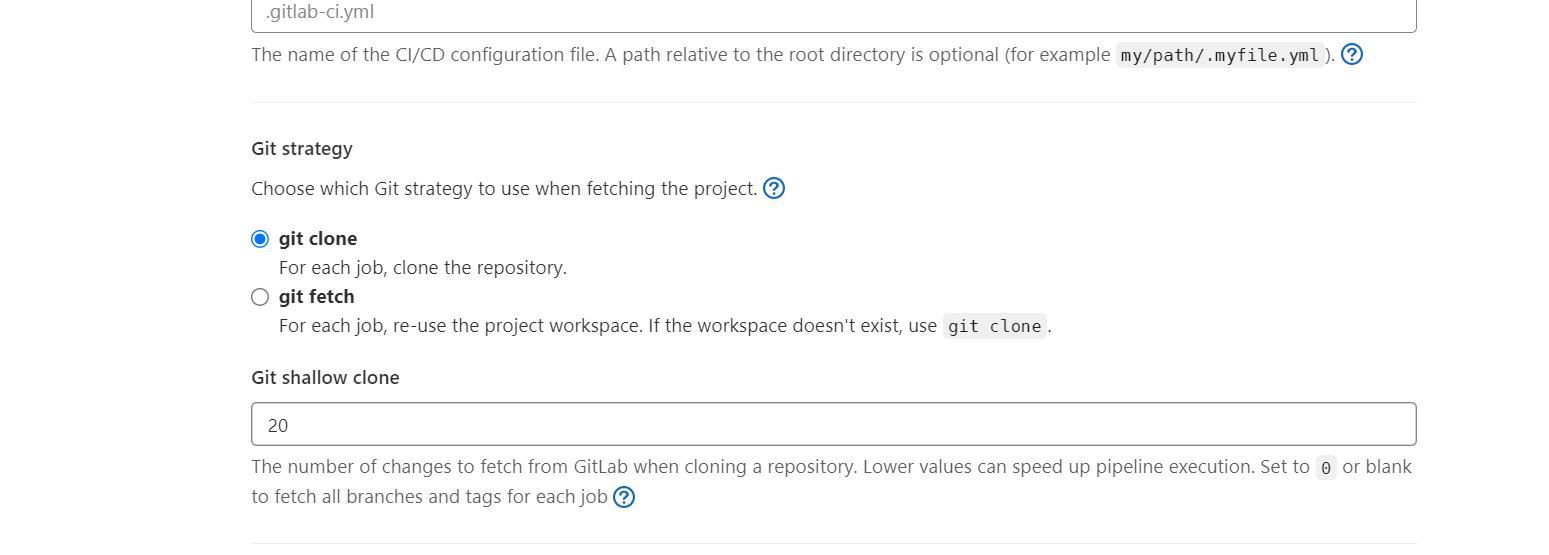Open help icon beside the CI/CD configuration file description
The height and width of the screenshot is (555, 1549).
[1352, 55]
